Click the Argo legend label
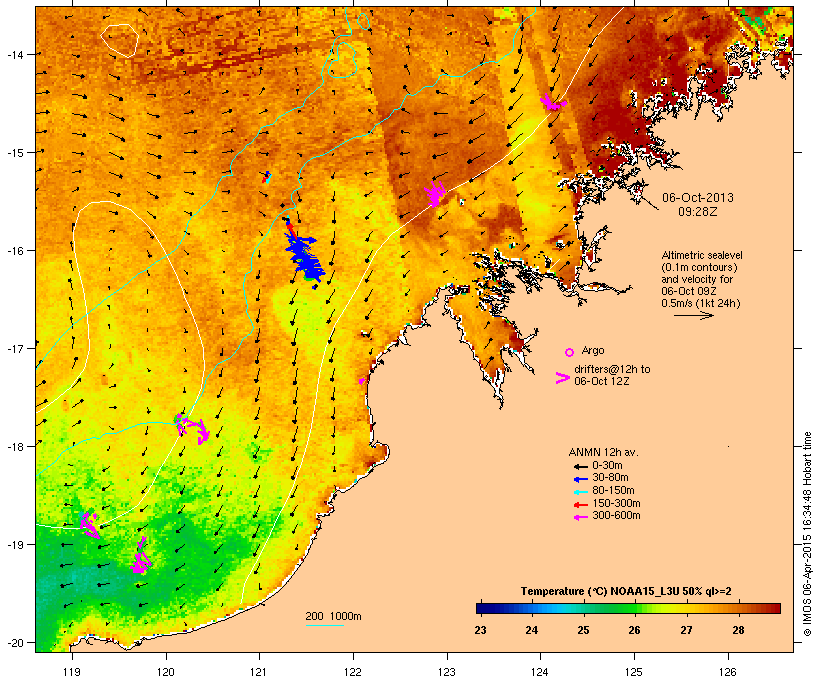820x680 pixels. click(593, 350)
